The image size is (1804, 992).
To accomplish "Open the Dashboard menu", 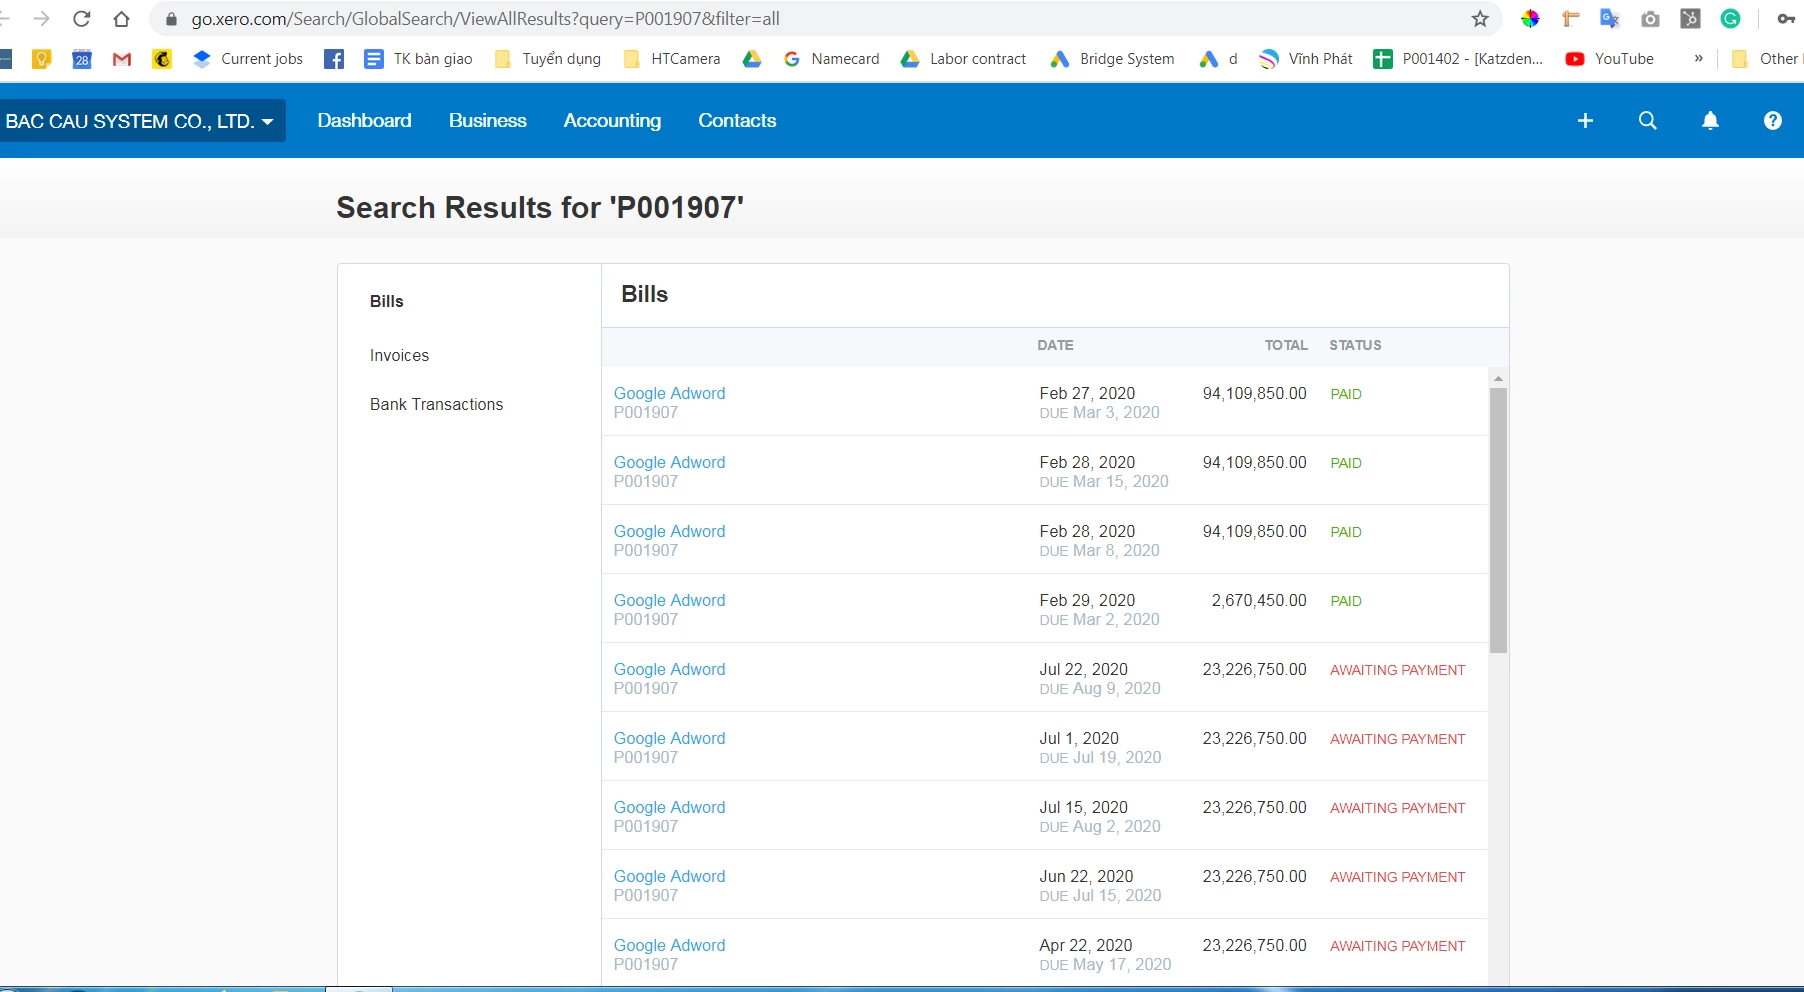I will (x=364, y=121).
